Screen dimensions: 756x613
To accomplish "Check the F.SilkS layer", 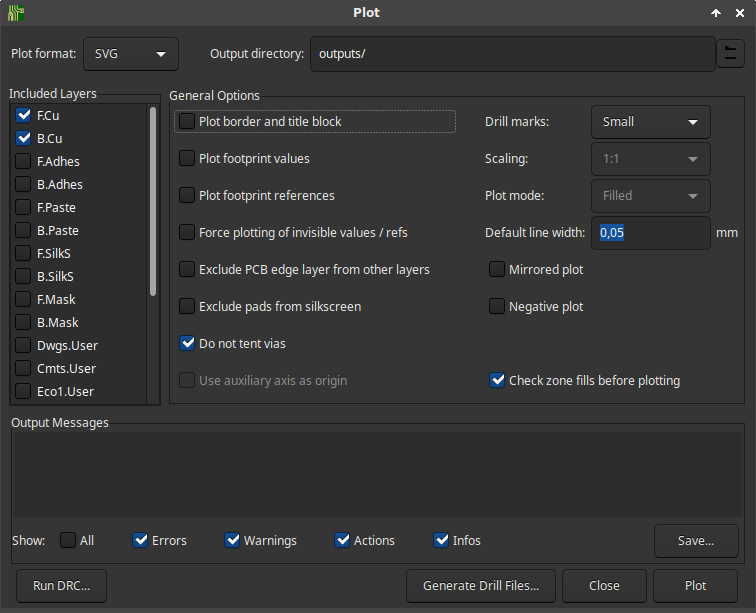I will 23,254.
